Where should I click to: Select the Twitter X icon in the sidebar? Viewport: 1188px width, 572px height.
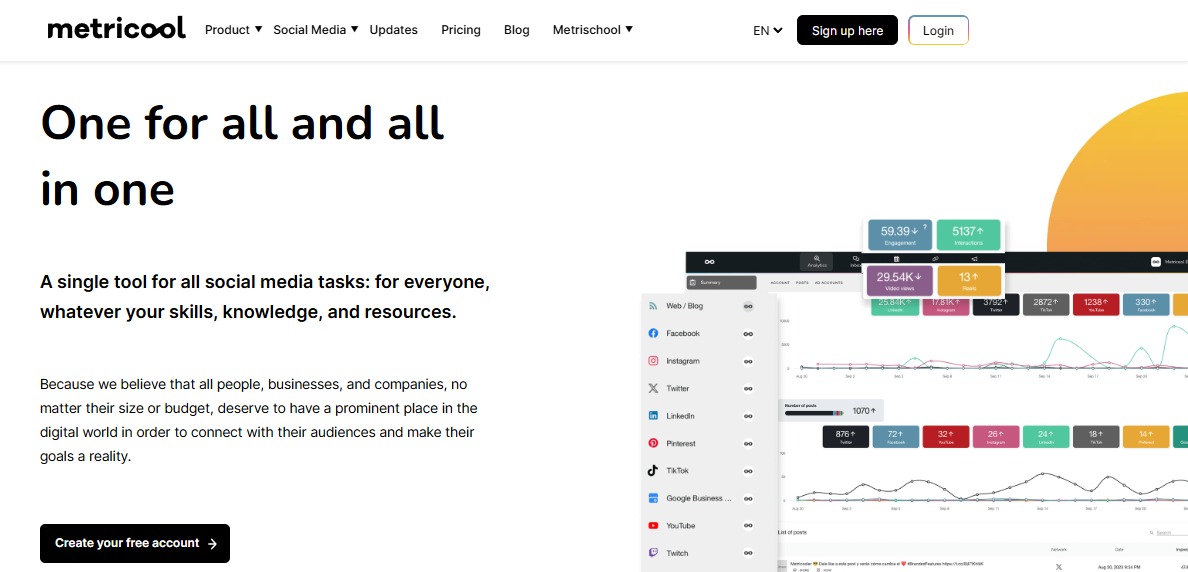[653, 388]
